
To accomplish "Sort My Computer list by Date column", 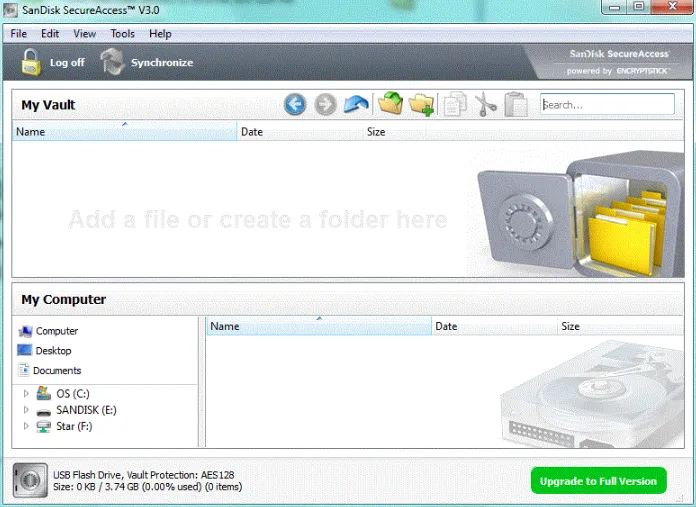I will point(494,326).
